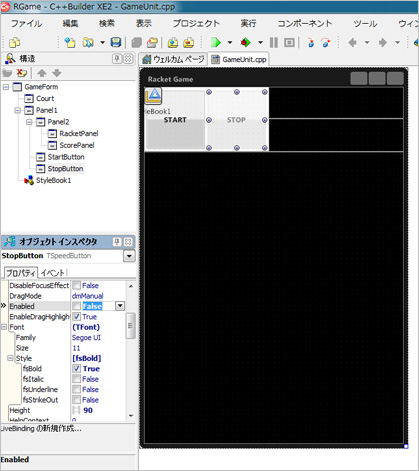The image size is (419, 471).
Task: Open the プロジェクト menu
Action: click(196, 23)
